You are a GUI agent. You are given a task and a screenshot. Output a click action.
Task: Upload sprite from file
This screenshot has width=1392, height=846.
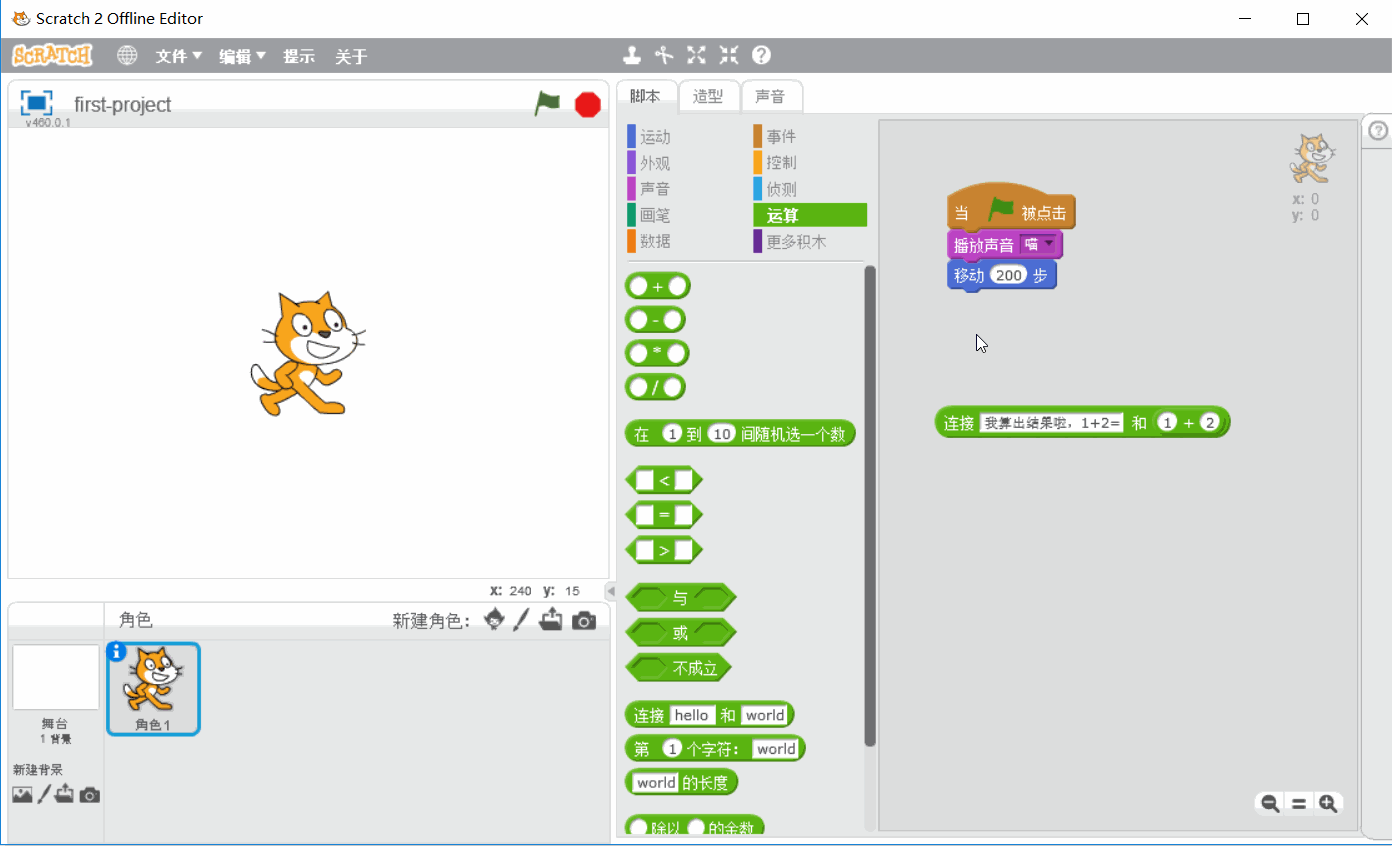(x=551, y=620)
